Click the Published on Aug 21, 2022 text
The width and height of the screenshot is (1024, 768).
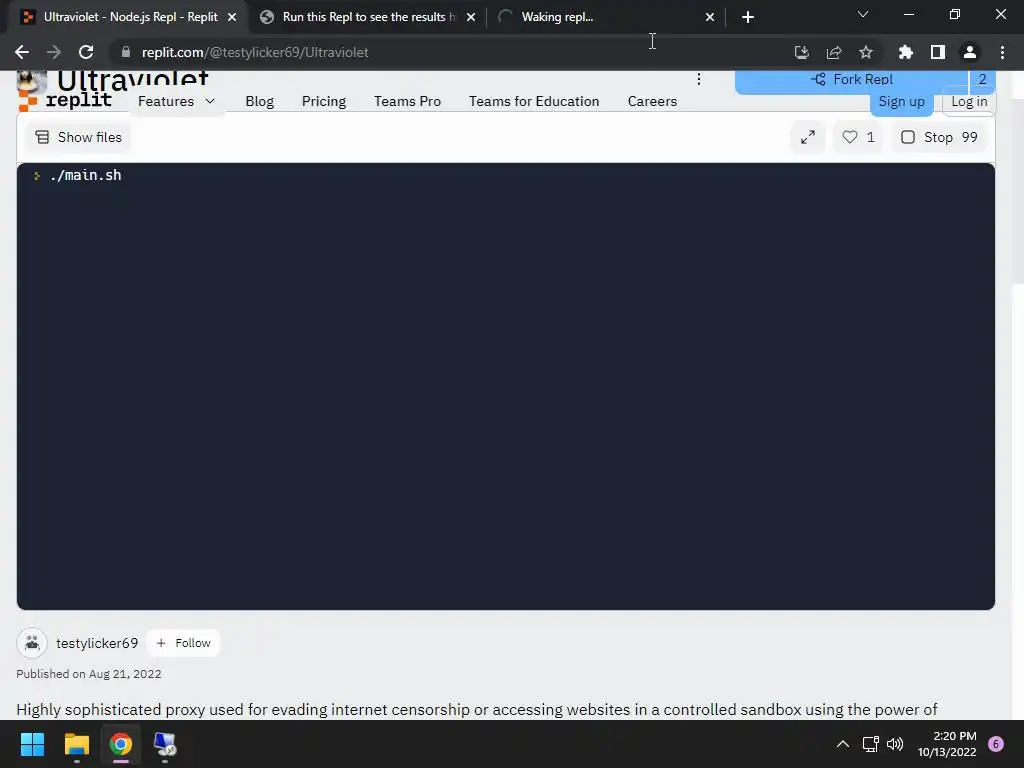coord(89,674)
